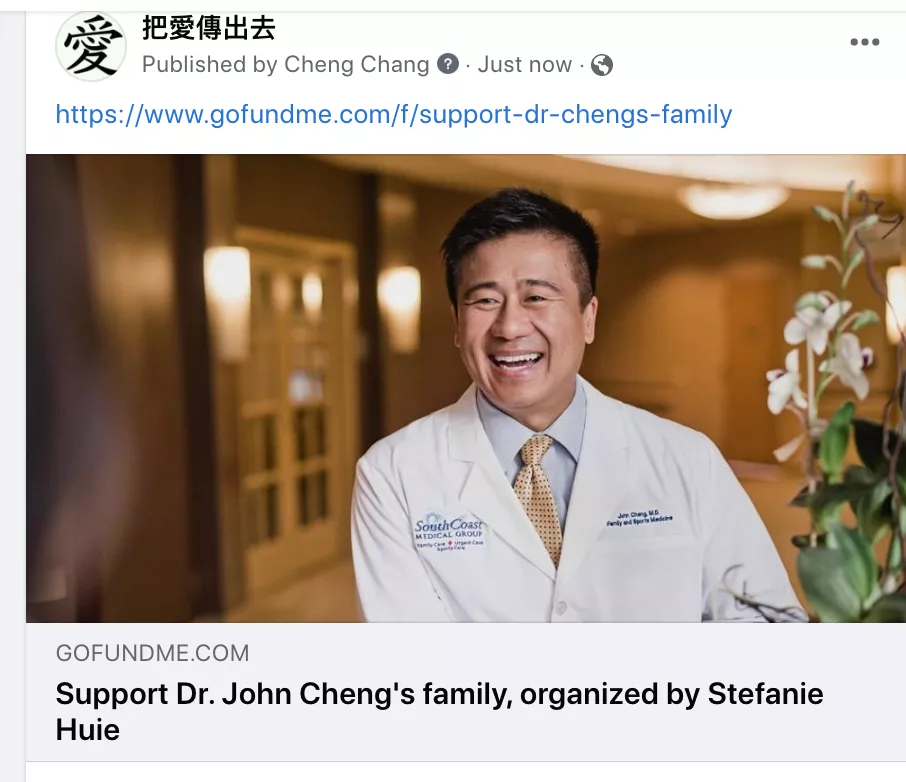The width and height of the screenshot is (906, 782).
Task: Click the John Cheng M.D. name embroidery on coat
Action: tap(639, 518)
